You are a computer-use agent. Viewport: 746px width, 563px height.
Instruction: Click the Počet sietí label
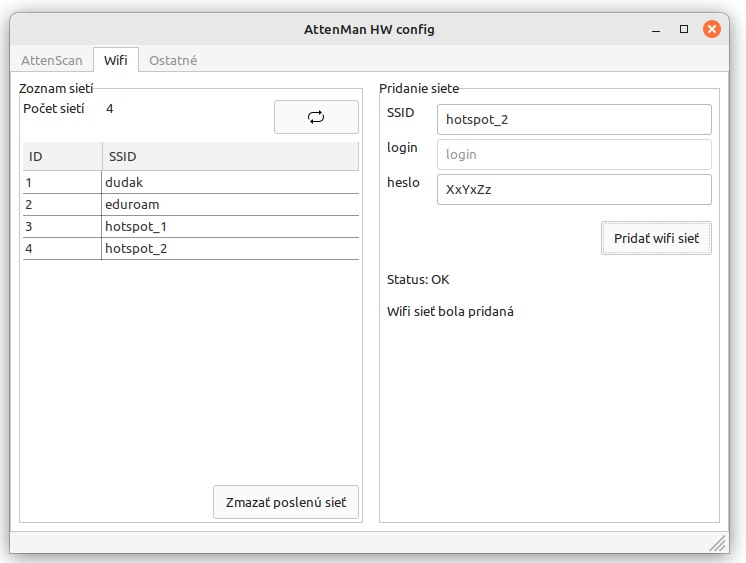coord(53,109)
